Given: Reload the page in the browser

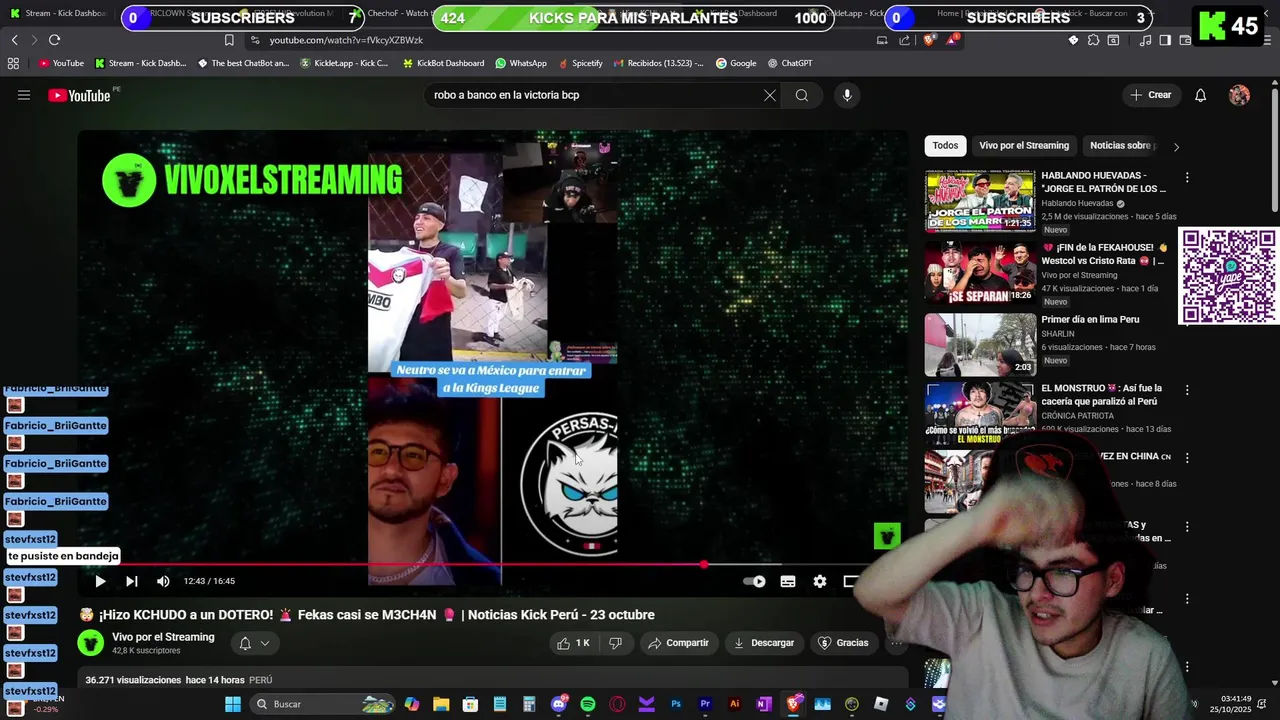Looking at the screenshot, I should (54, 40).
